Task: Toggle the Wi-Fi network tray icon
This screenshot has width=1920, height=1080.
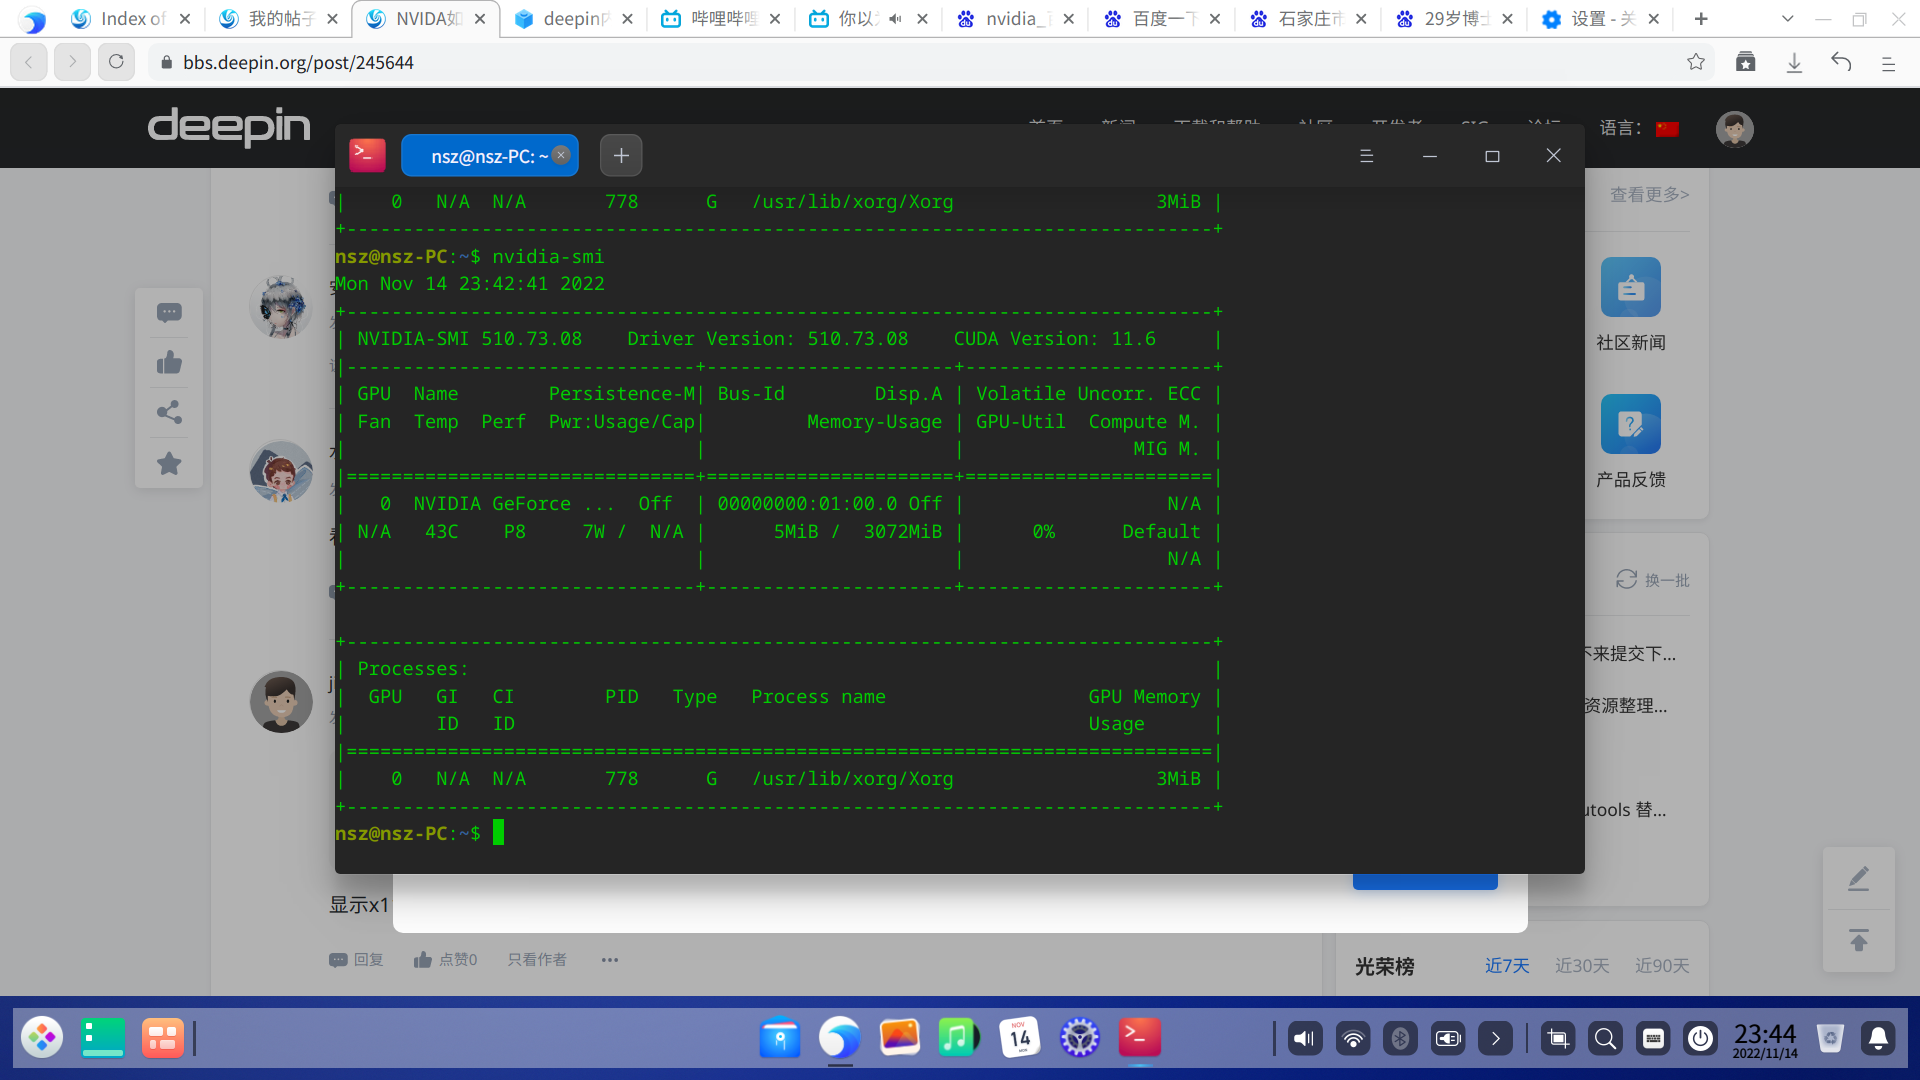Action: point(1353,1039)
